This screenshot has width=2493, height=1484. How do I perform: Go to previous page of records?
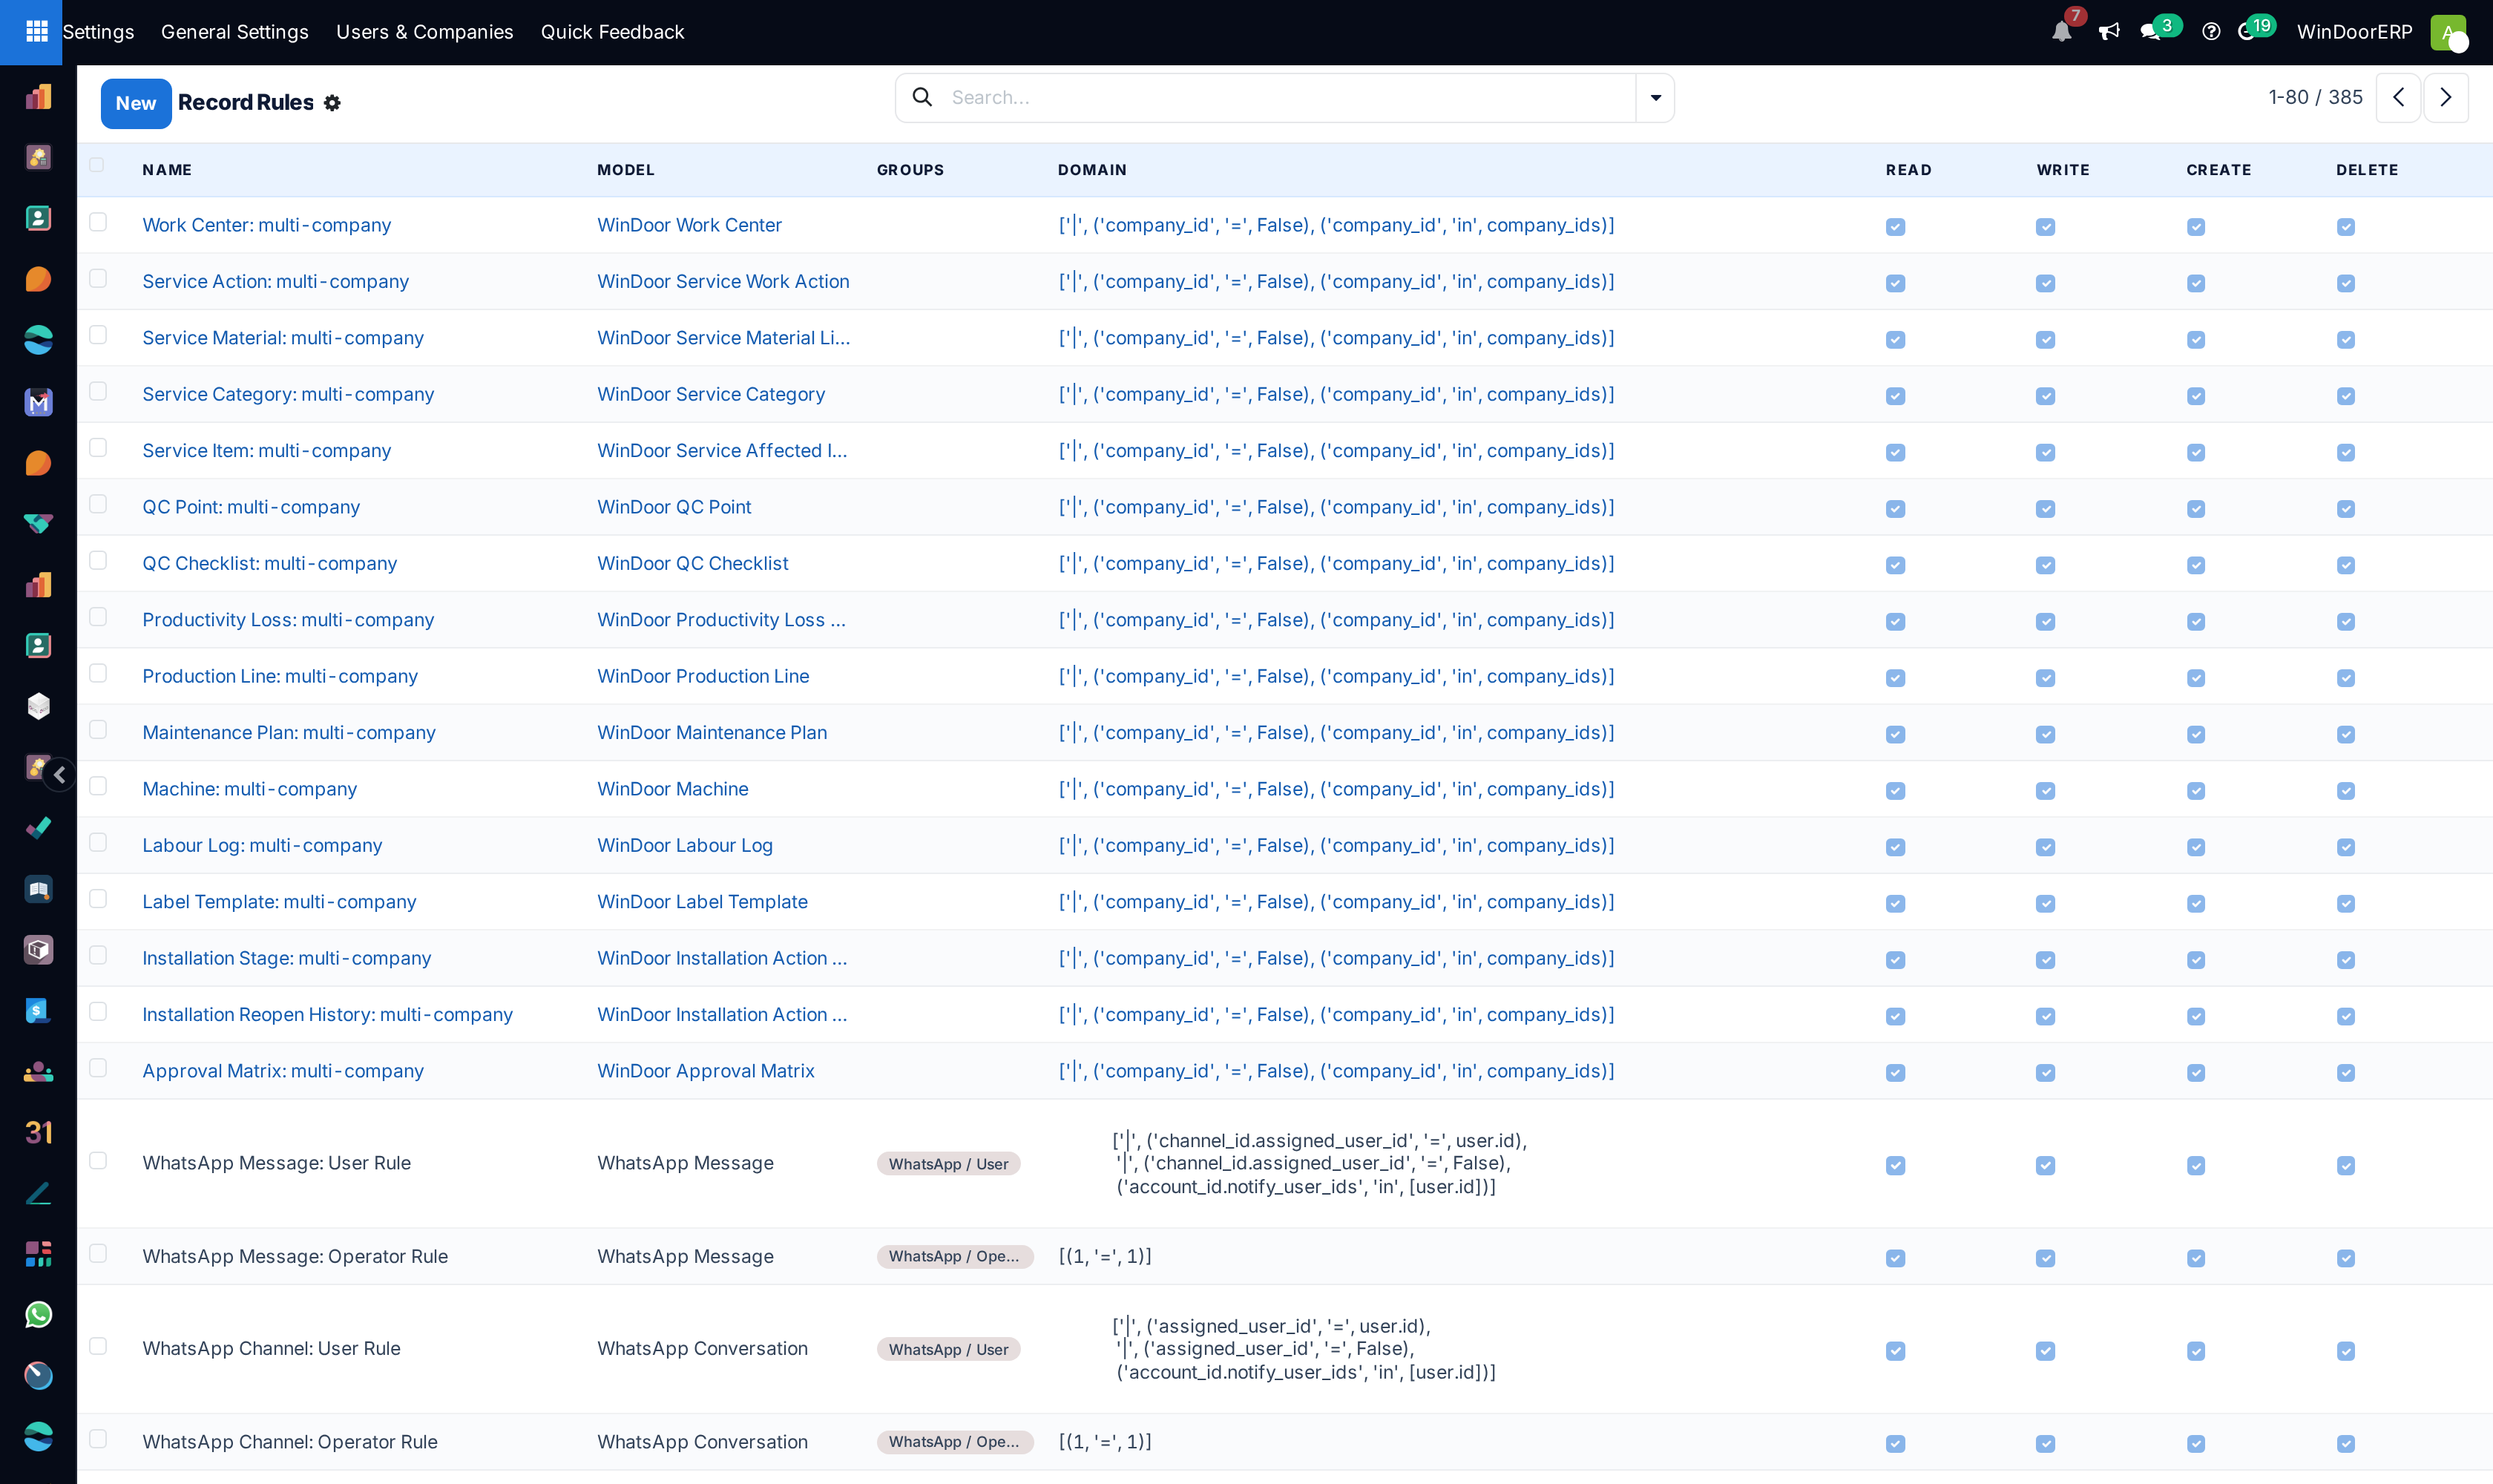(2398, 97)
